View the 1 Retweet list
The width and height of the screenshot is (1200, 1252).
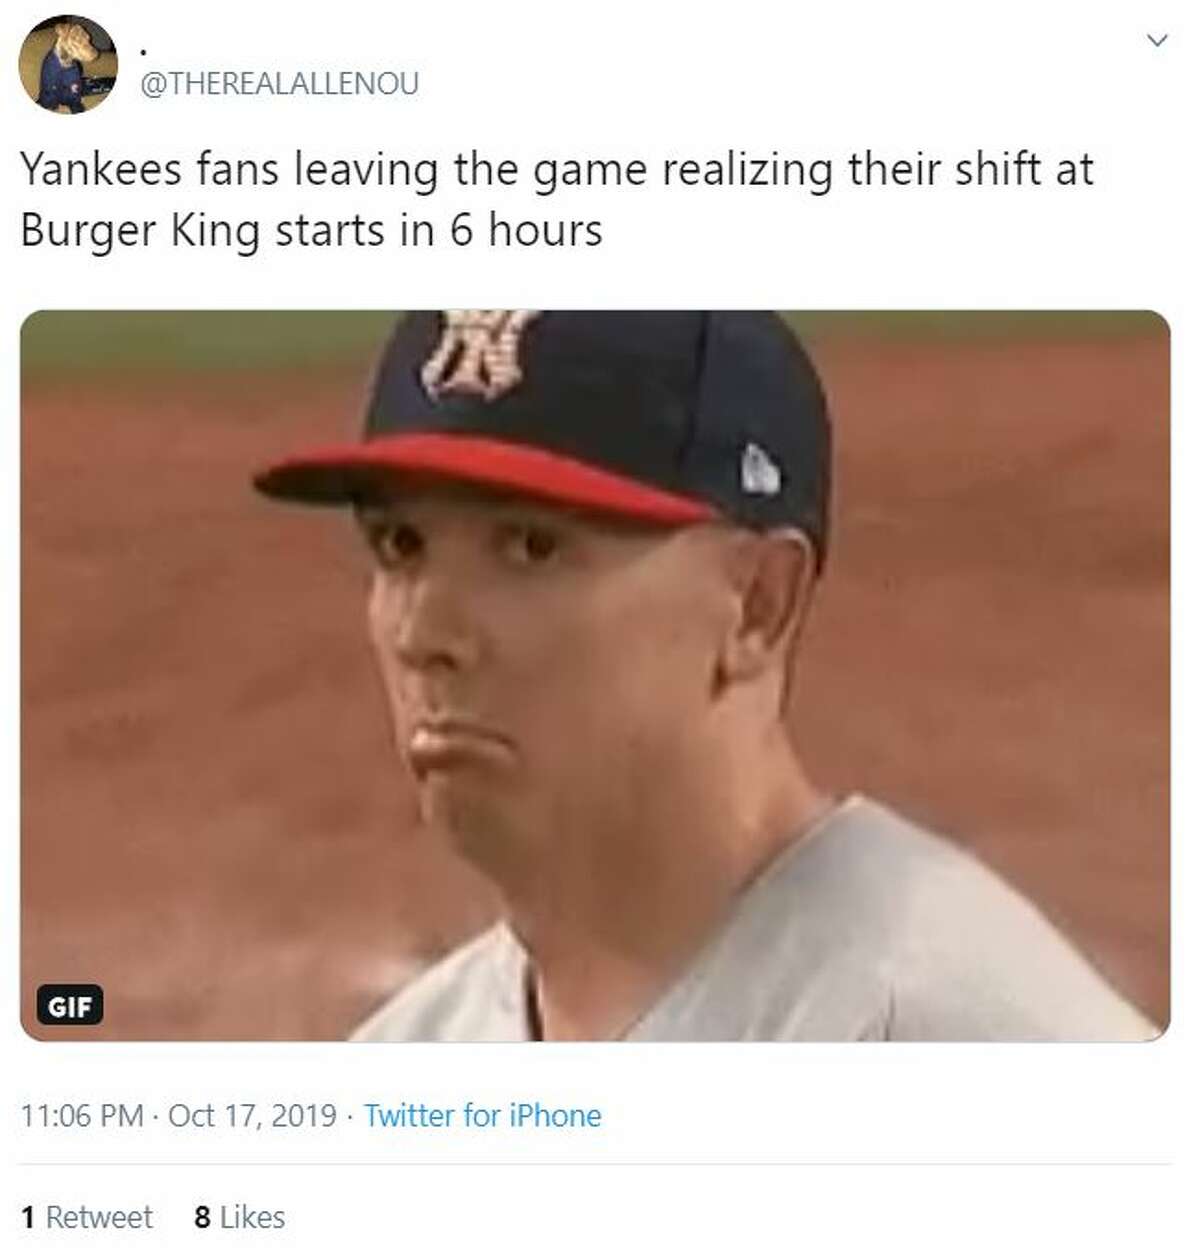[x=87, y=1217]
